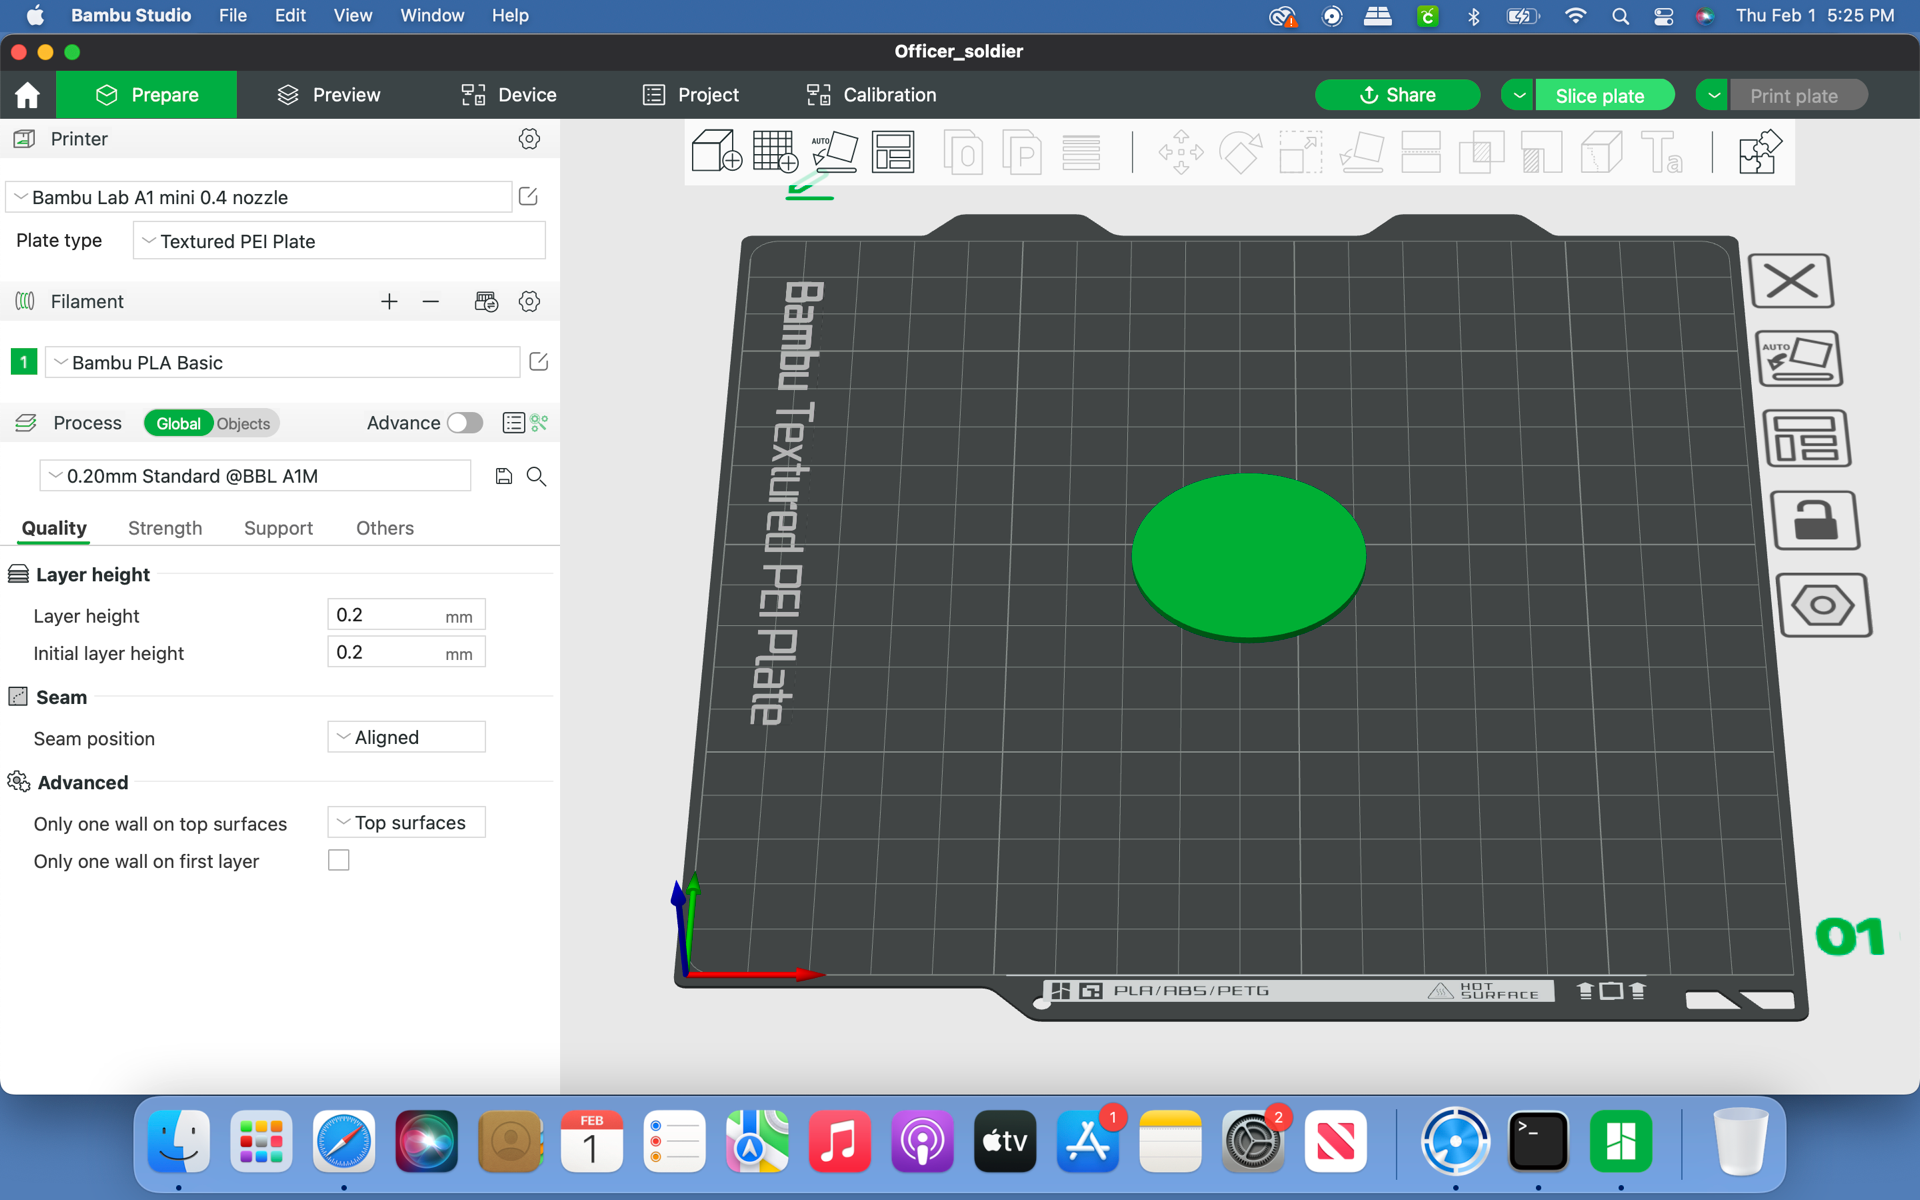Arrange objects on plate 01 side icon

tap(1807, 438)
